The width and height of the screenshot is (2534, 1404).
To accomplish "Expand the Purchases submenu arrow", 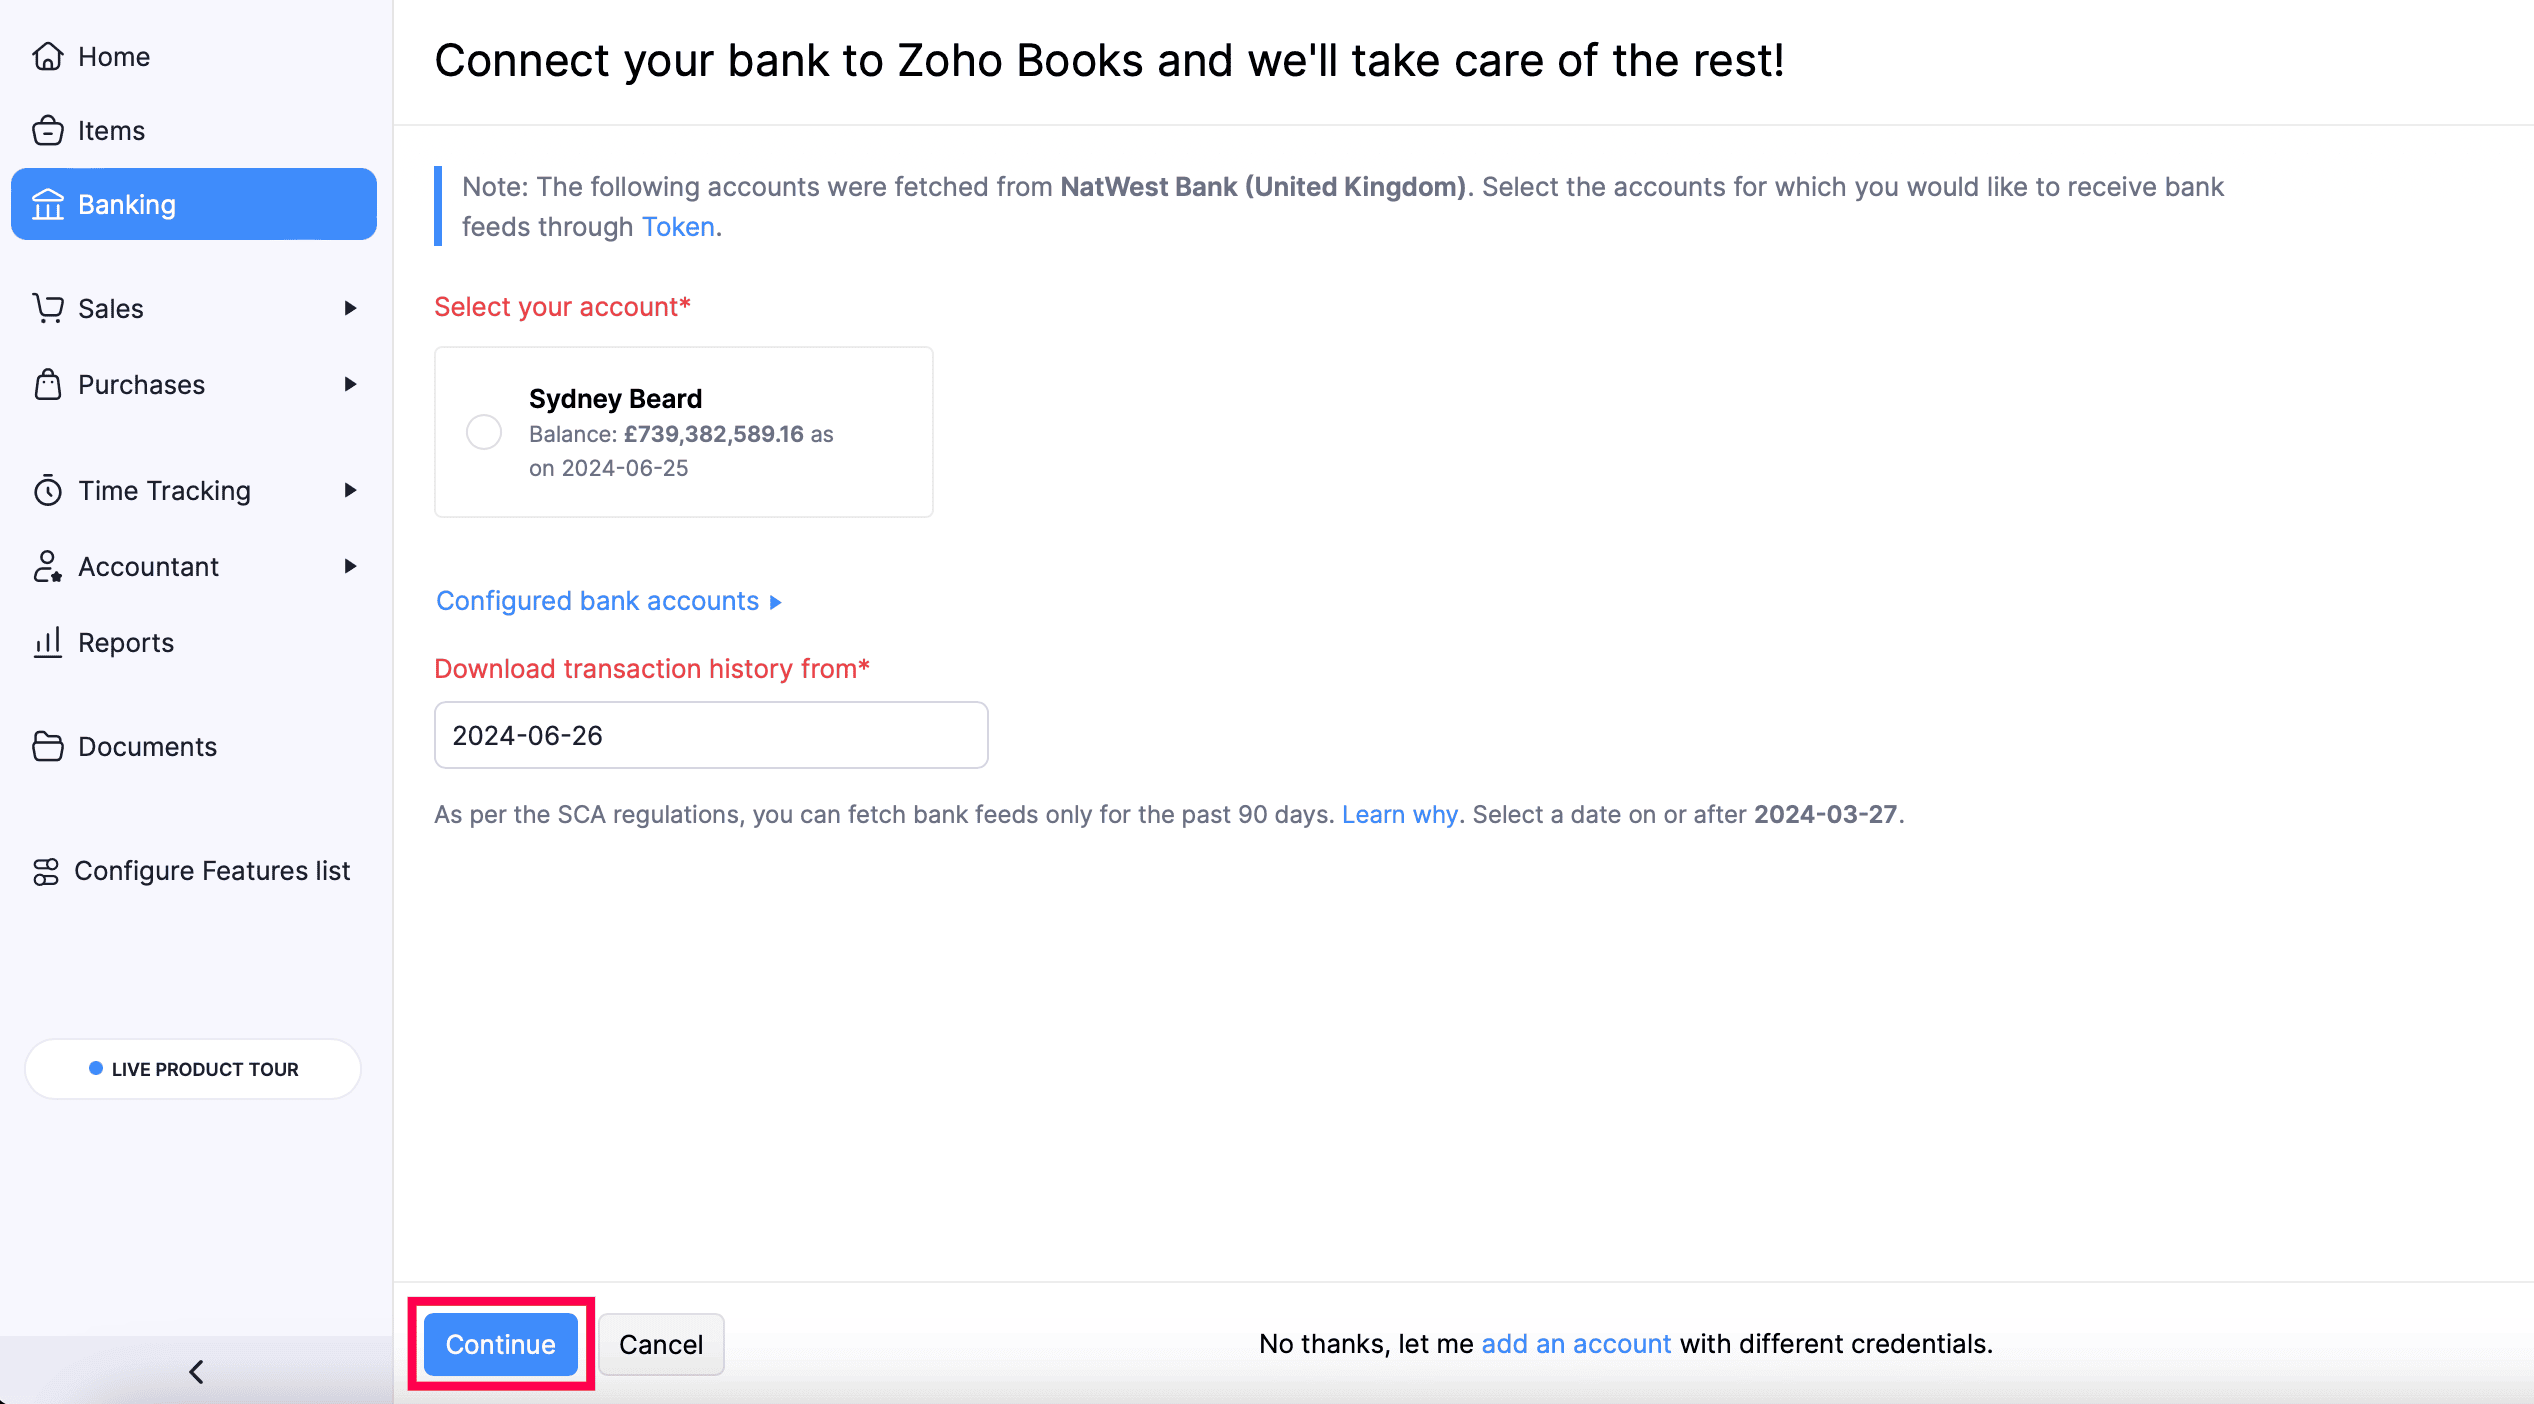I will click(x=350, y=385).
